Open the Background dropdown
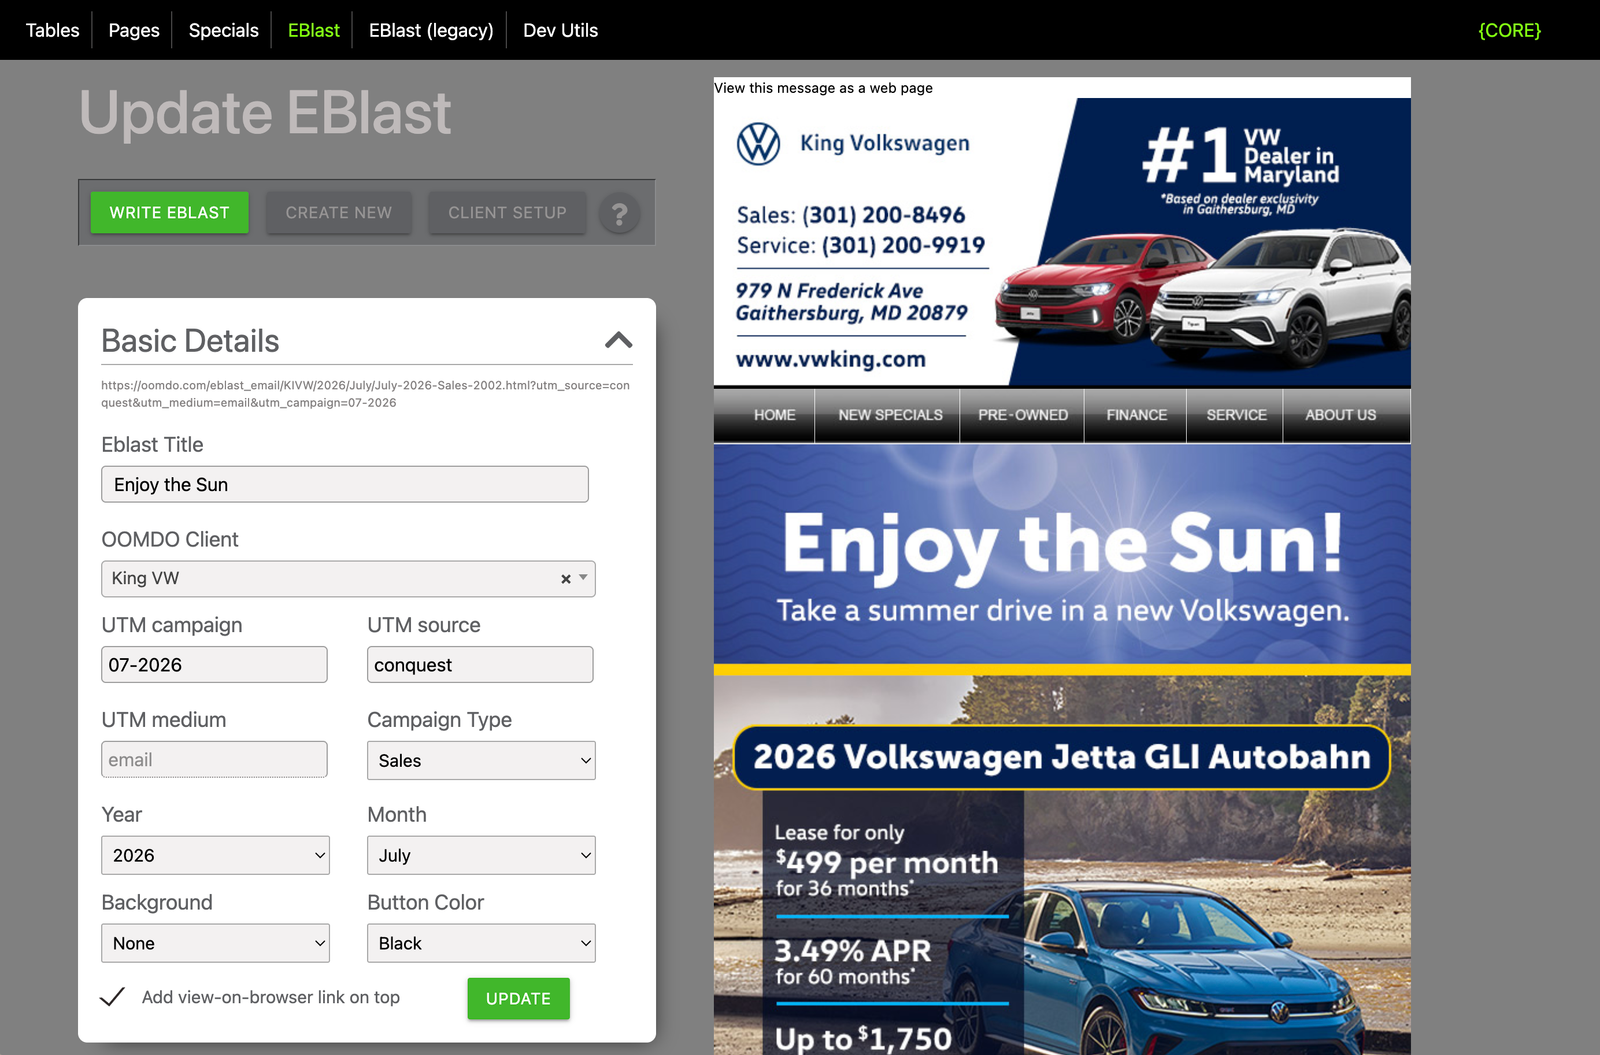Screen dimensions: 1600x1055 [215, 943]
